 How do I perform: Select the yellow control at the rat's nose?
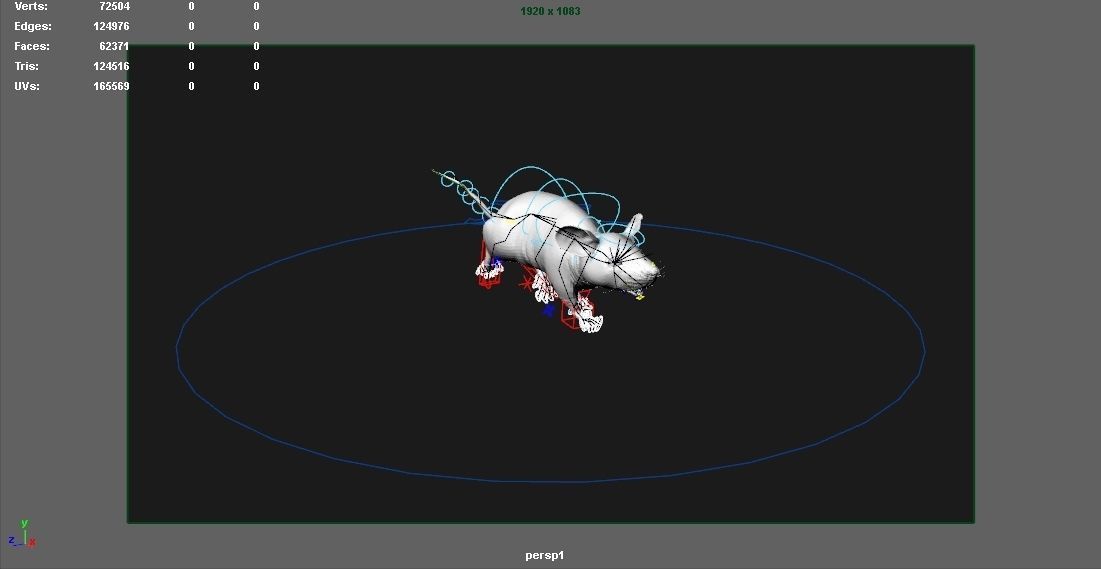pos(639,297)
